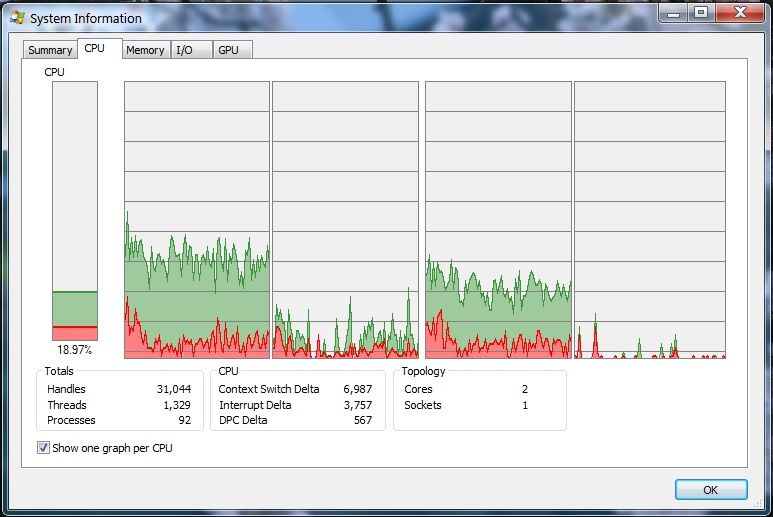Screen dimensions: 773x517
Task: Click the System Information title icon
Action: click(17, 18)
